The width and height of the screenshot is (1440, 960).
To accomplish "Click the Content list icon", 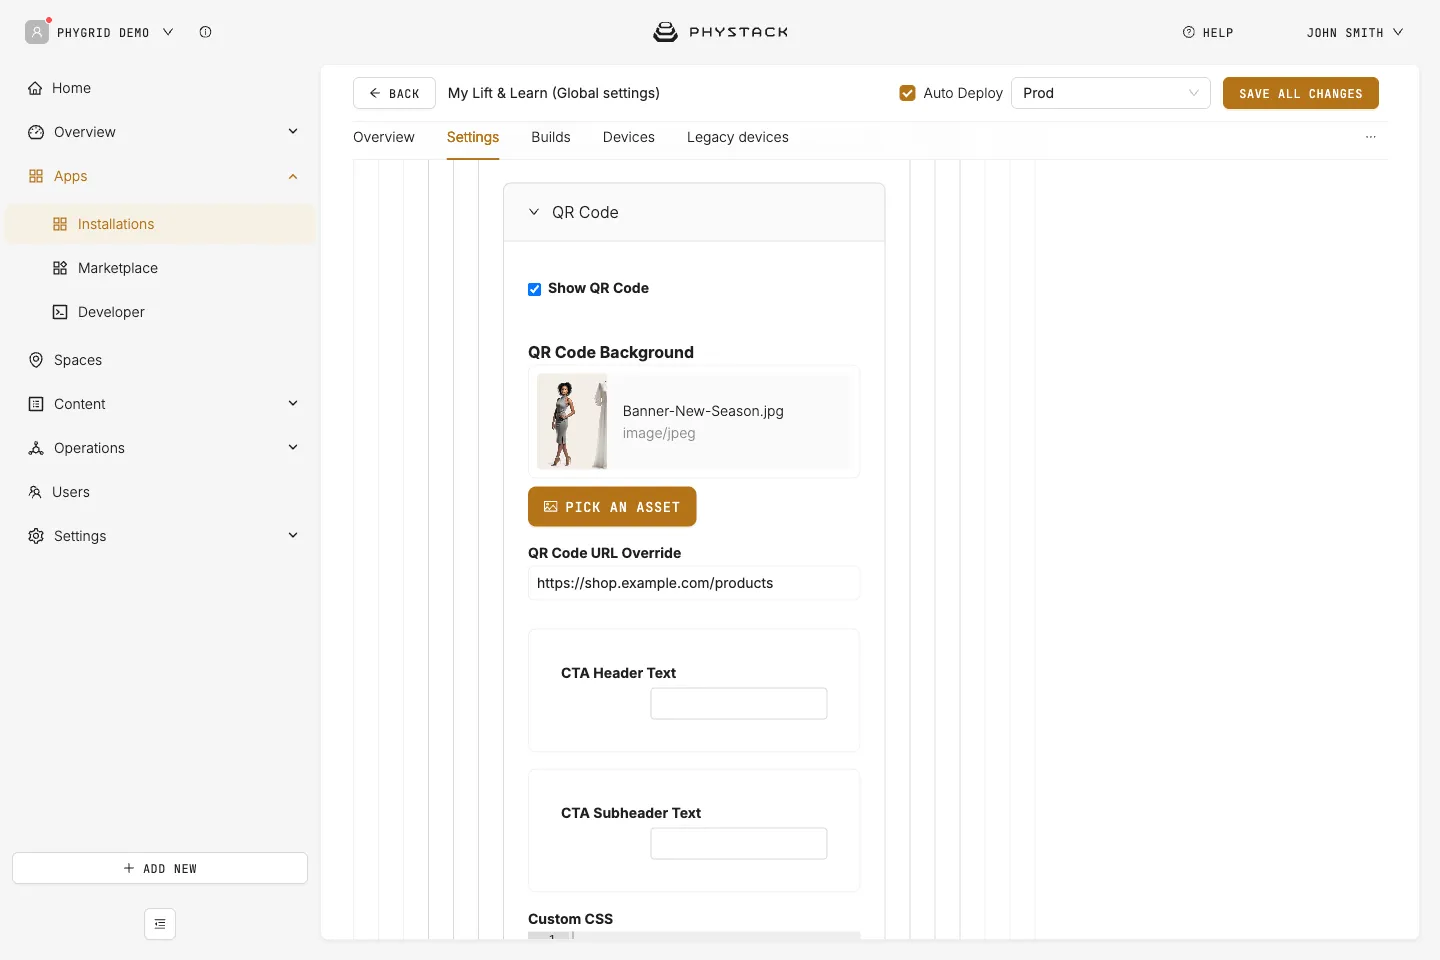I will [x=36, y=404].
